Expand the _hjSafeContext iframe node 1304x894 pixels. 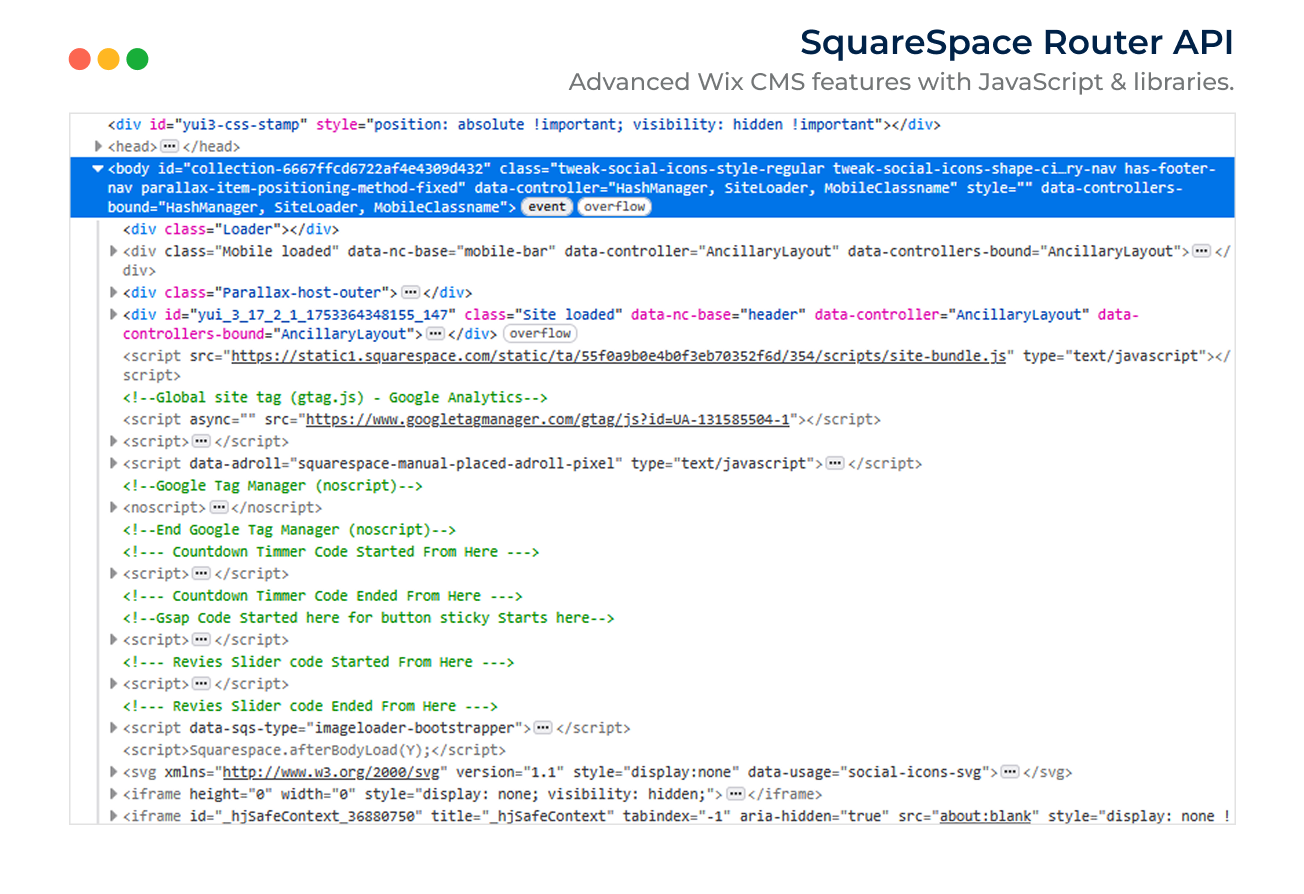pos(113,816)
